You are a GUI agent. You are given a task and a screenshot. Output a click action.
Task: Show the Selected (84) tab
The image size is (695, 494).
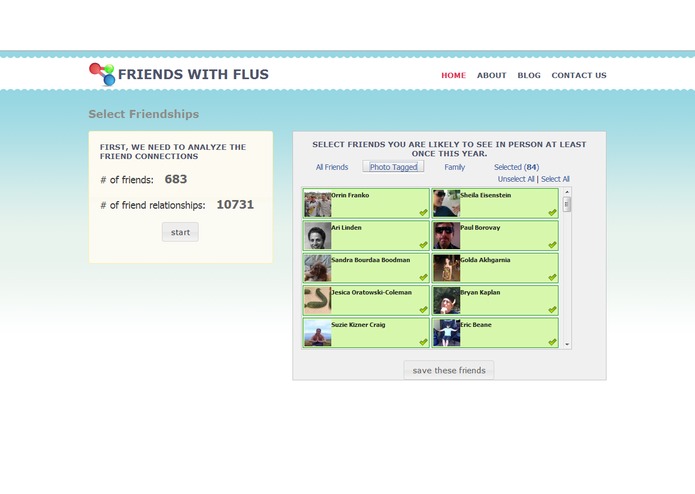[516, 167]
